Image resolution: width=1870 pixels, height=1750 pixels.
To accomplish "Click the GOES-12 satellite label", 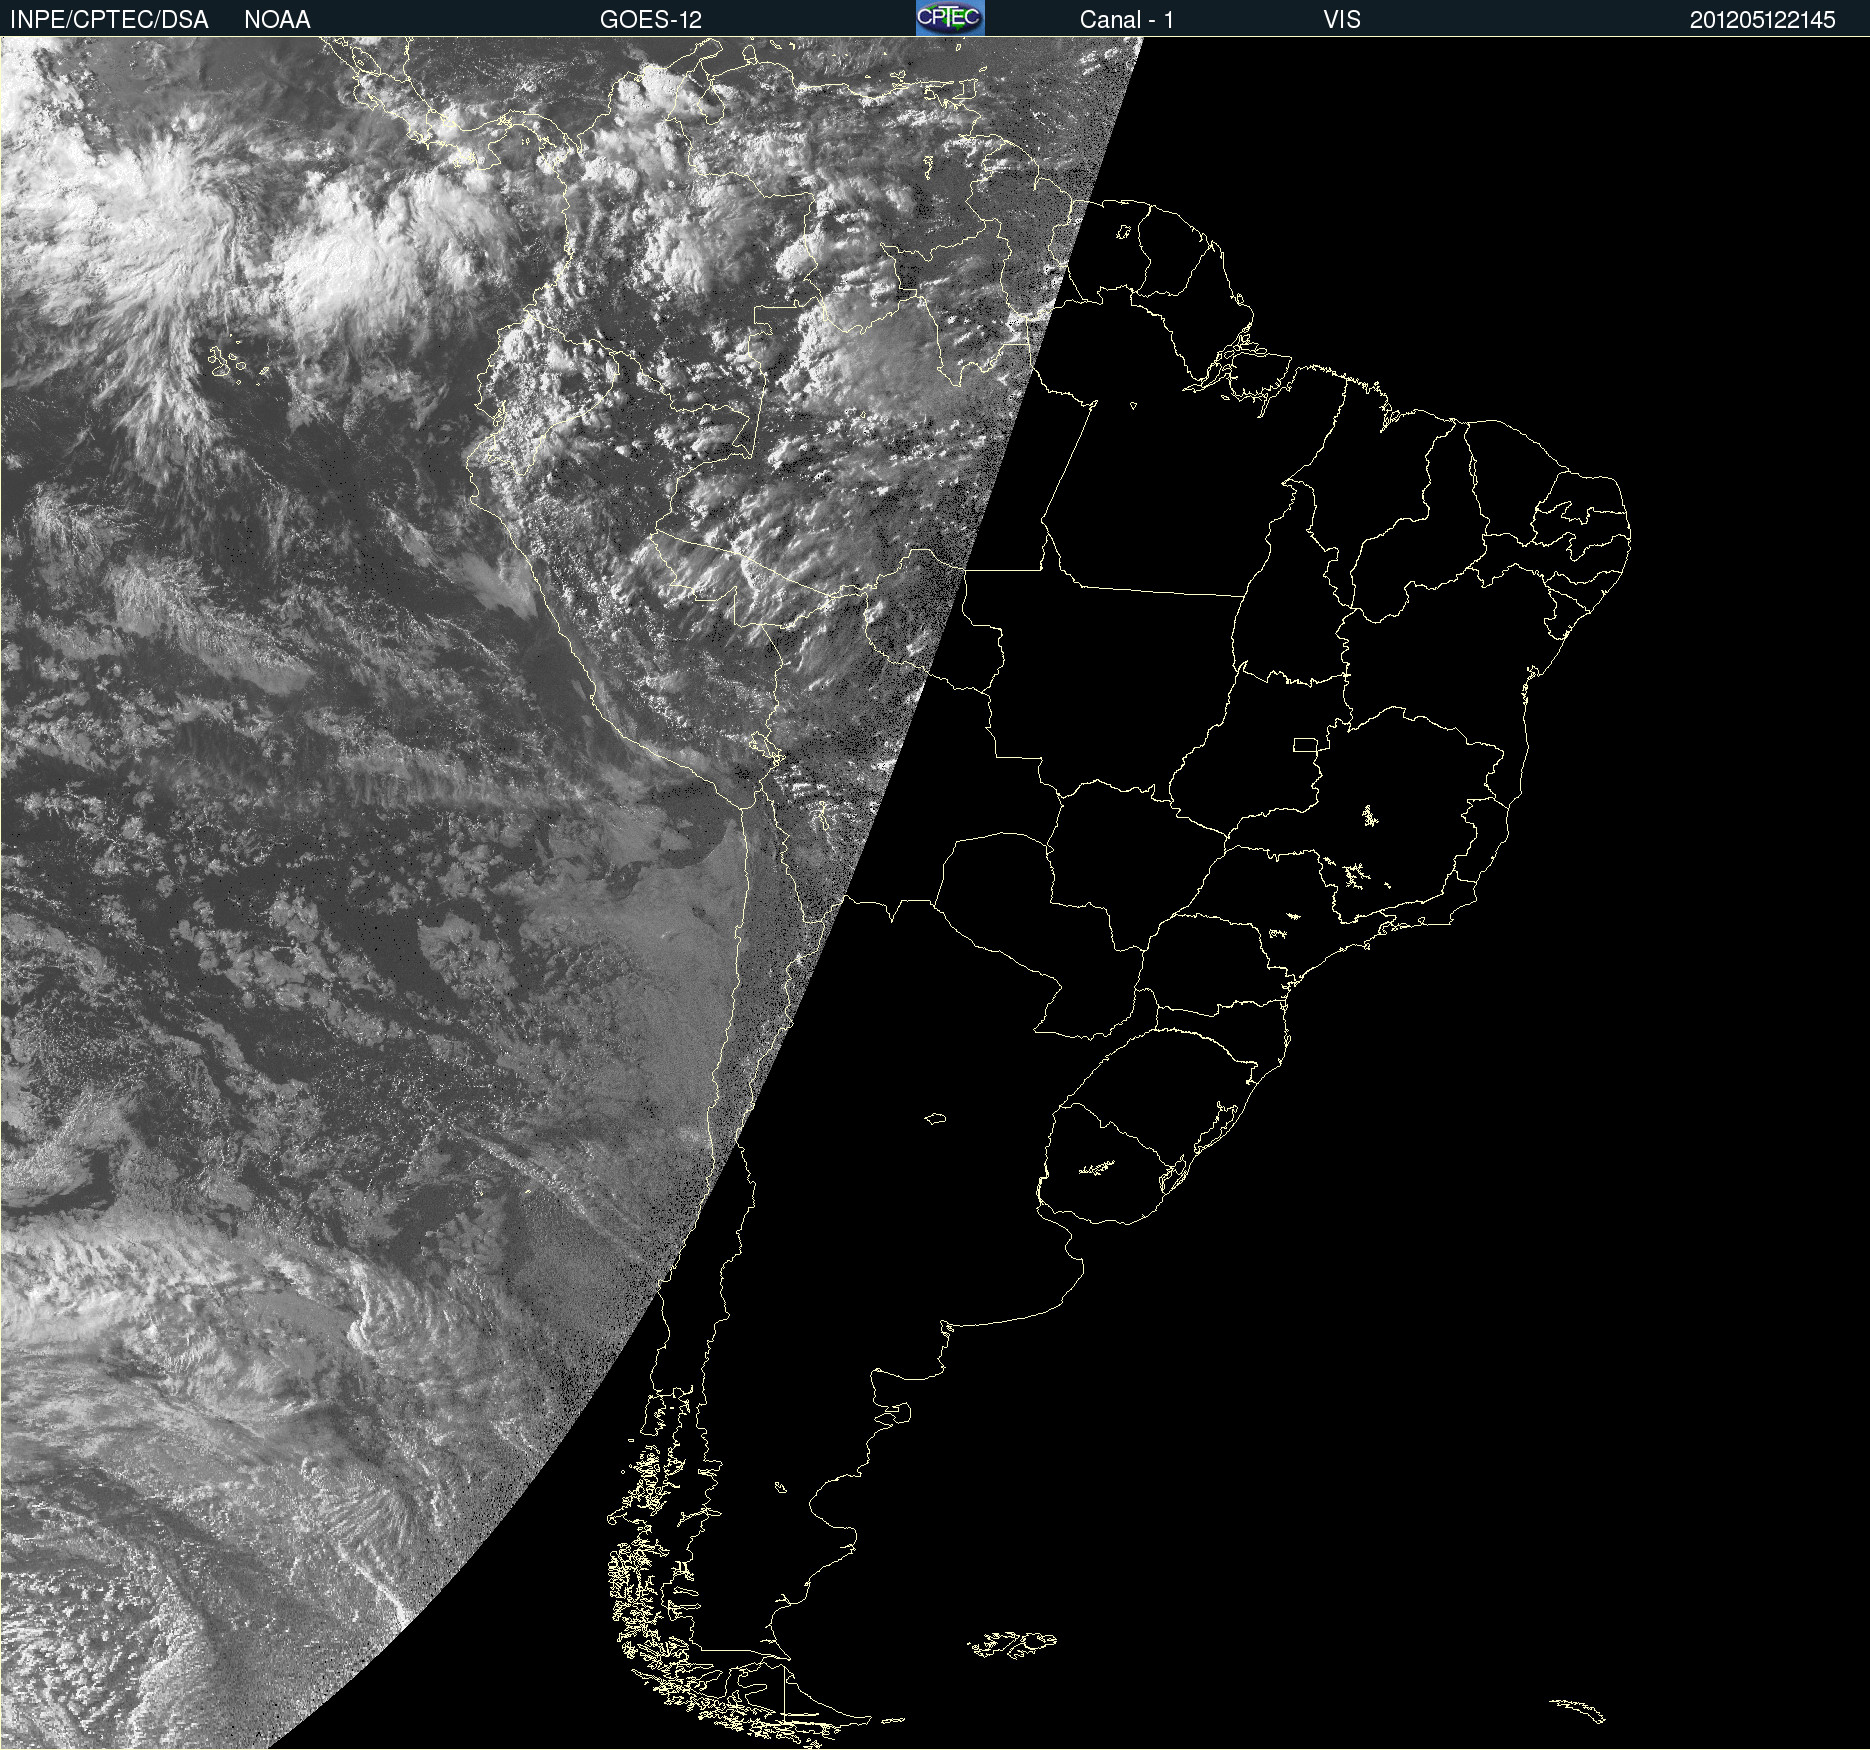I will (x=651, y=20).
